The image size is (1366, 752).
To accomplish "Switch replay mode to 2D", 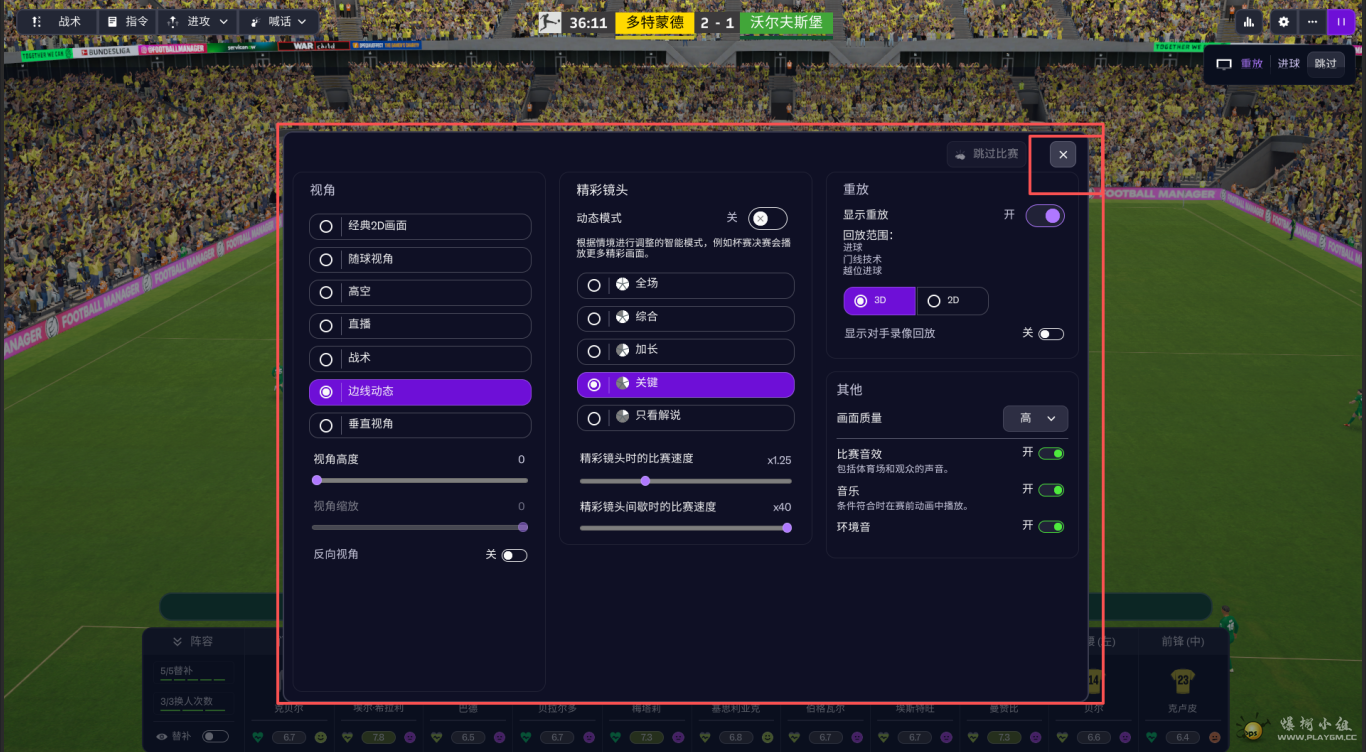I will pos(952,300).
